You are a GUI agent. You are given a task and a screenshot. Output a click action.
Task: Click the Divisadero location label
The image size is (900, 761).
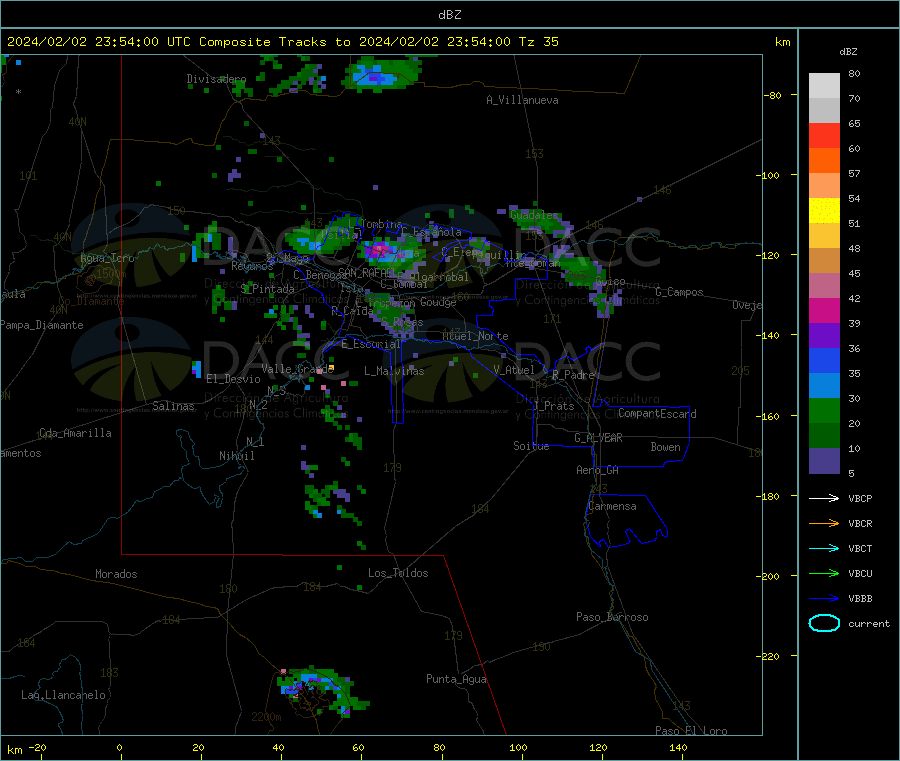tap(216, 79)
